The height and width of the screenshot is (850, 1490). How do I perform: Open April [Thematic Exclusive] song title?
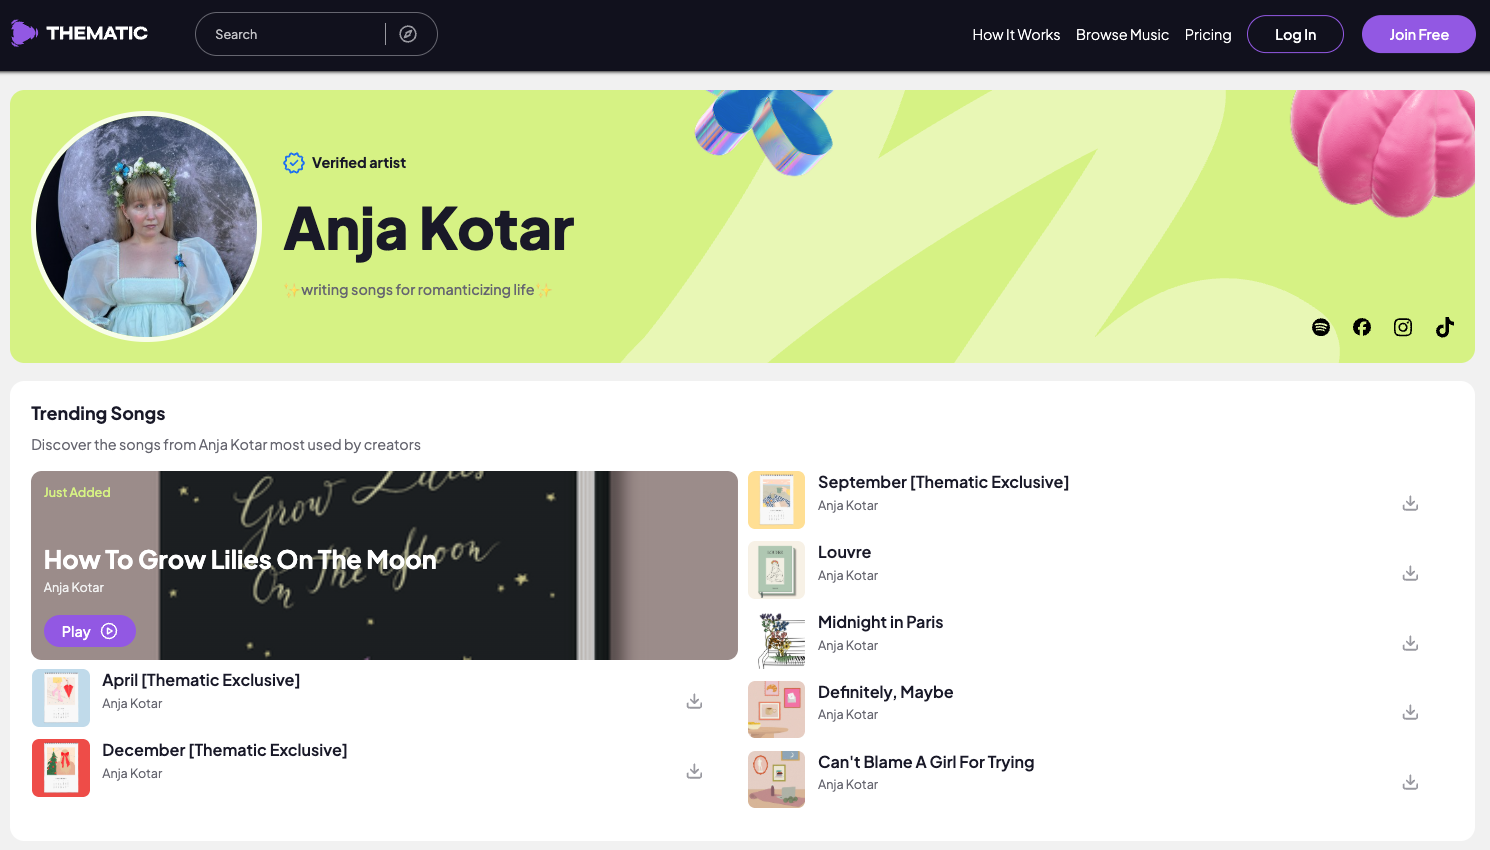click(201, 680)
